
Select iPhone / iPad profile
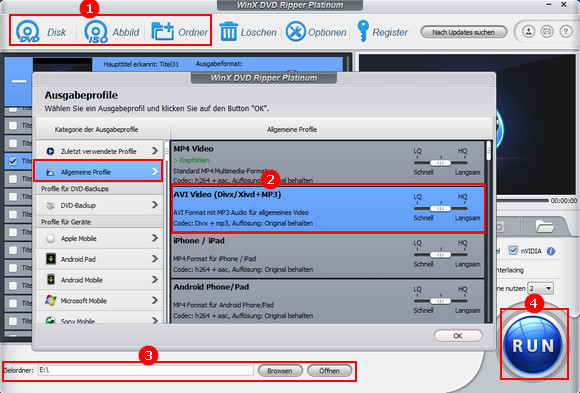(x=328, y=255)
